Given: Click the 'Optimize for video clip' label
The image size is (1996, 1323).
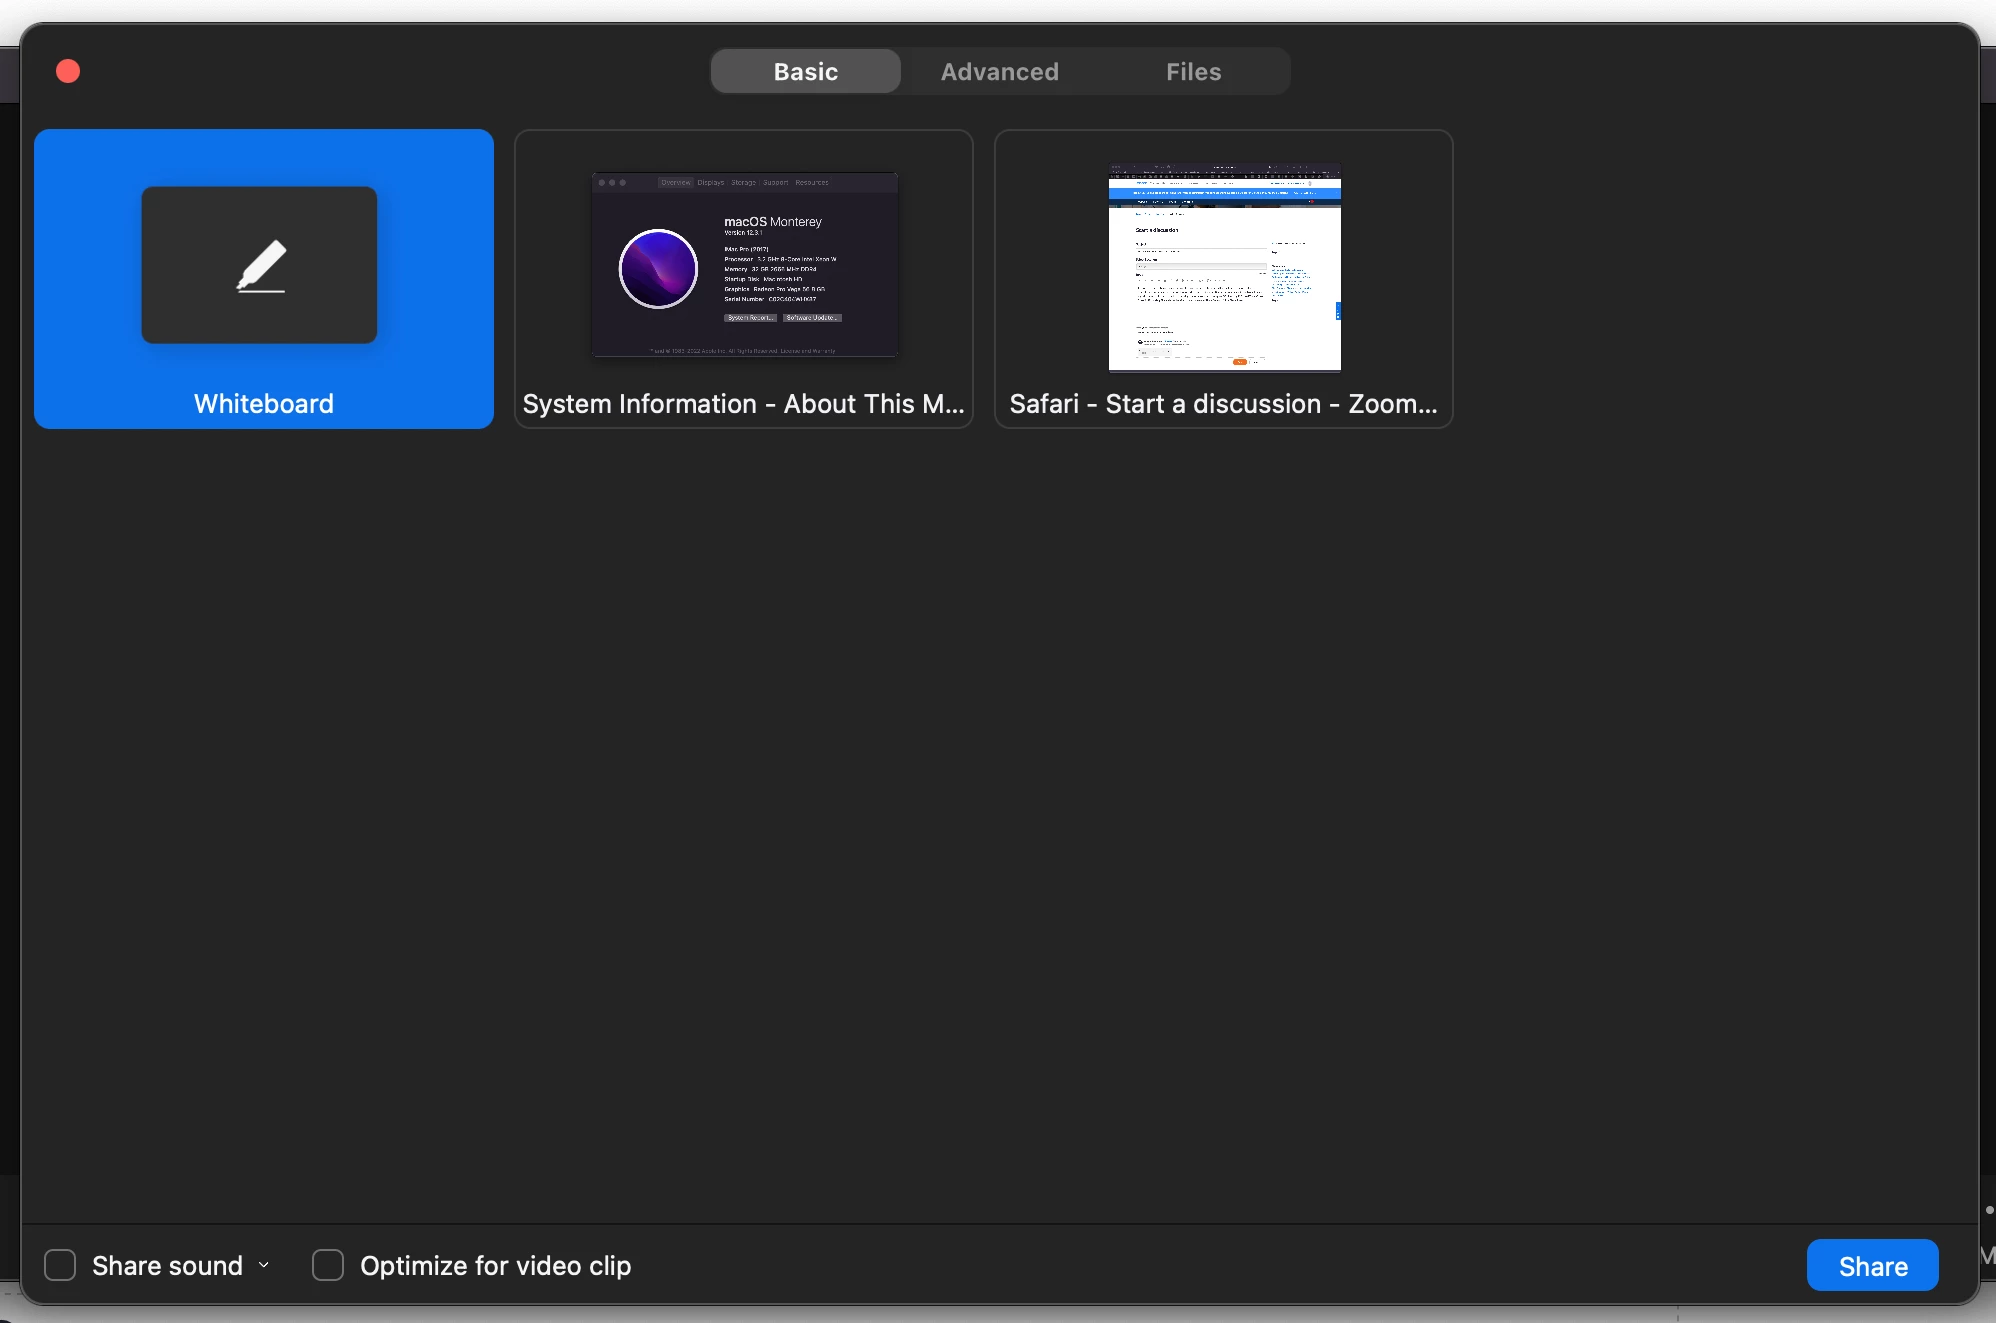Looking at the screenshot, I should coord(495,1265).
